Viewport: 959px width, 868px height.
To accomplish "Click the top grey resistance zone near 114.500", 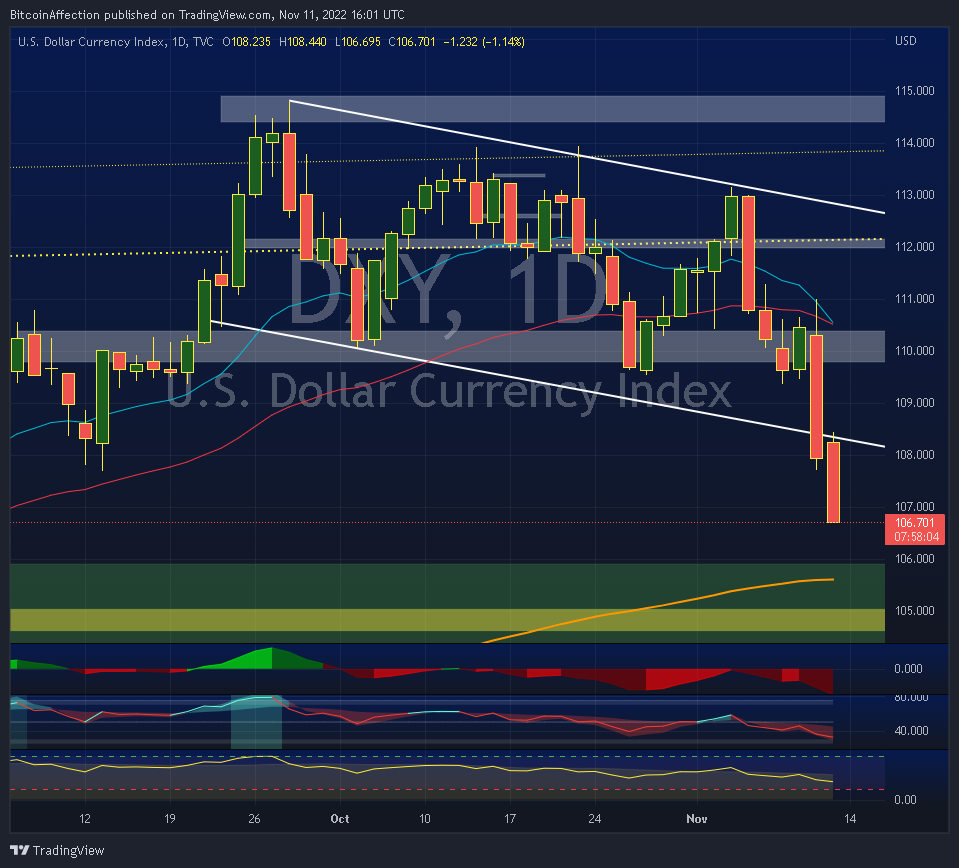I will click(552, 109).
